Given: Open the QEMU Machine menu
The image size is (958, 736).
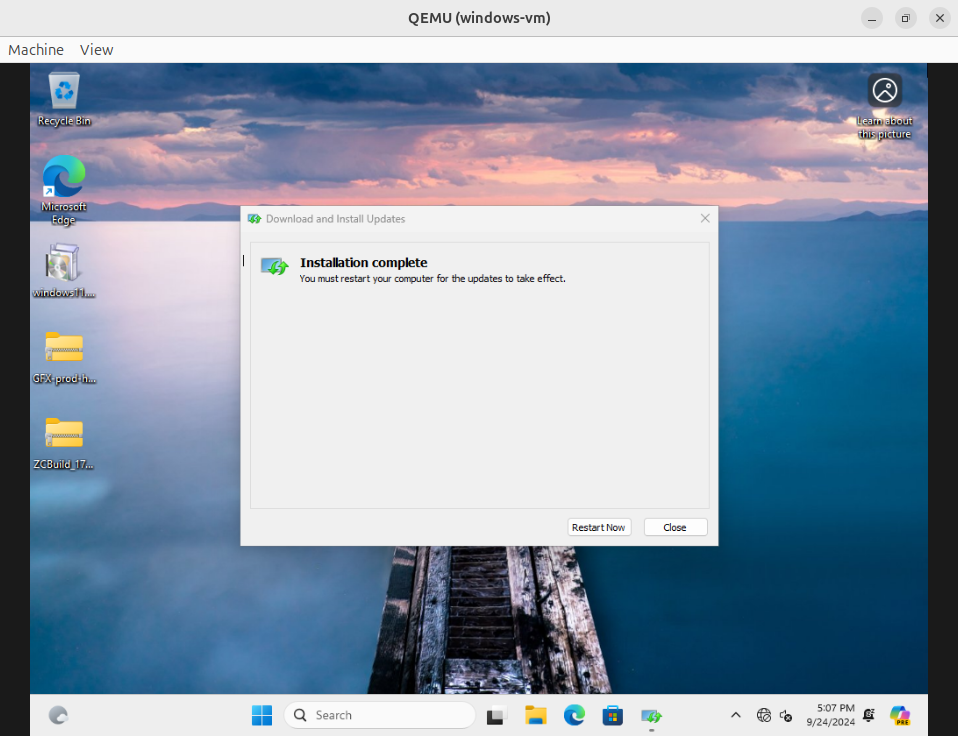Looking at the screenshot, I should (36, 50).
